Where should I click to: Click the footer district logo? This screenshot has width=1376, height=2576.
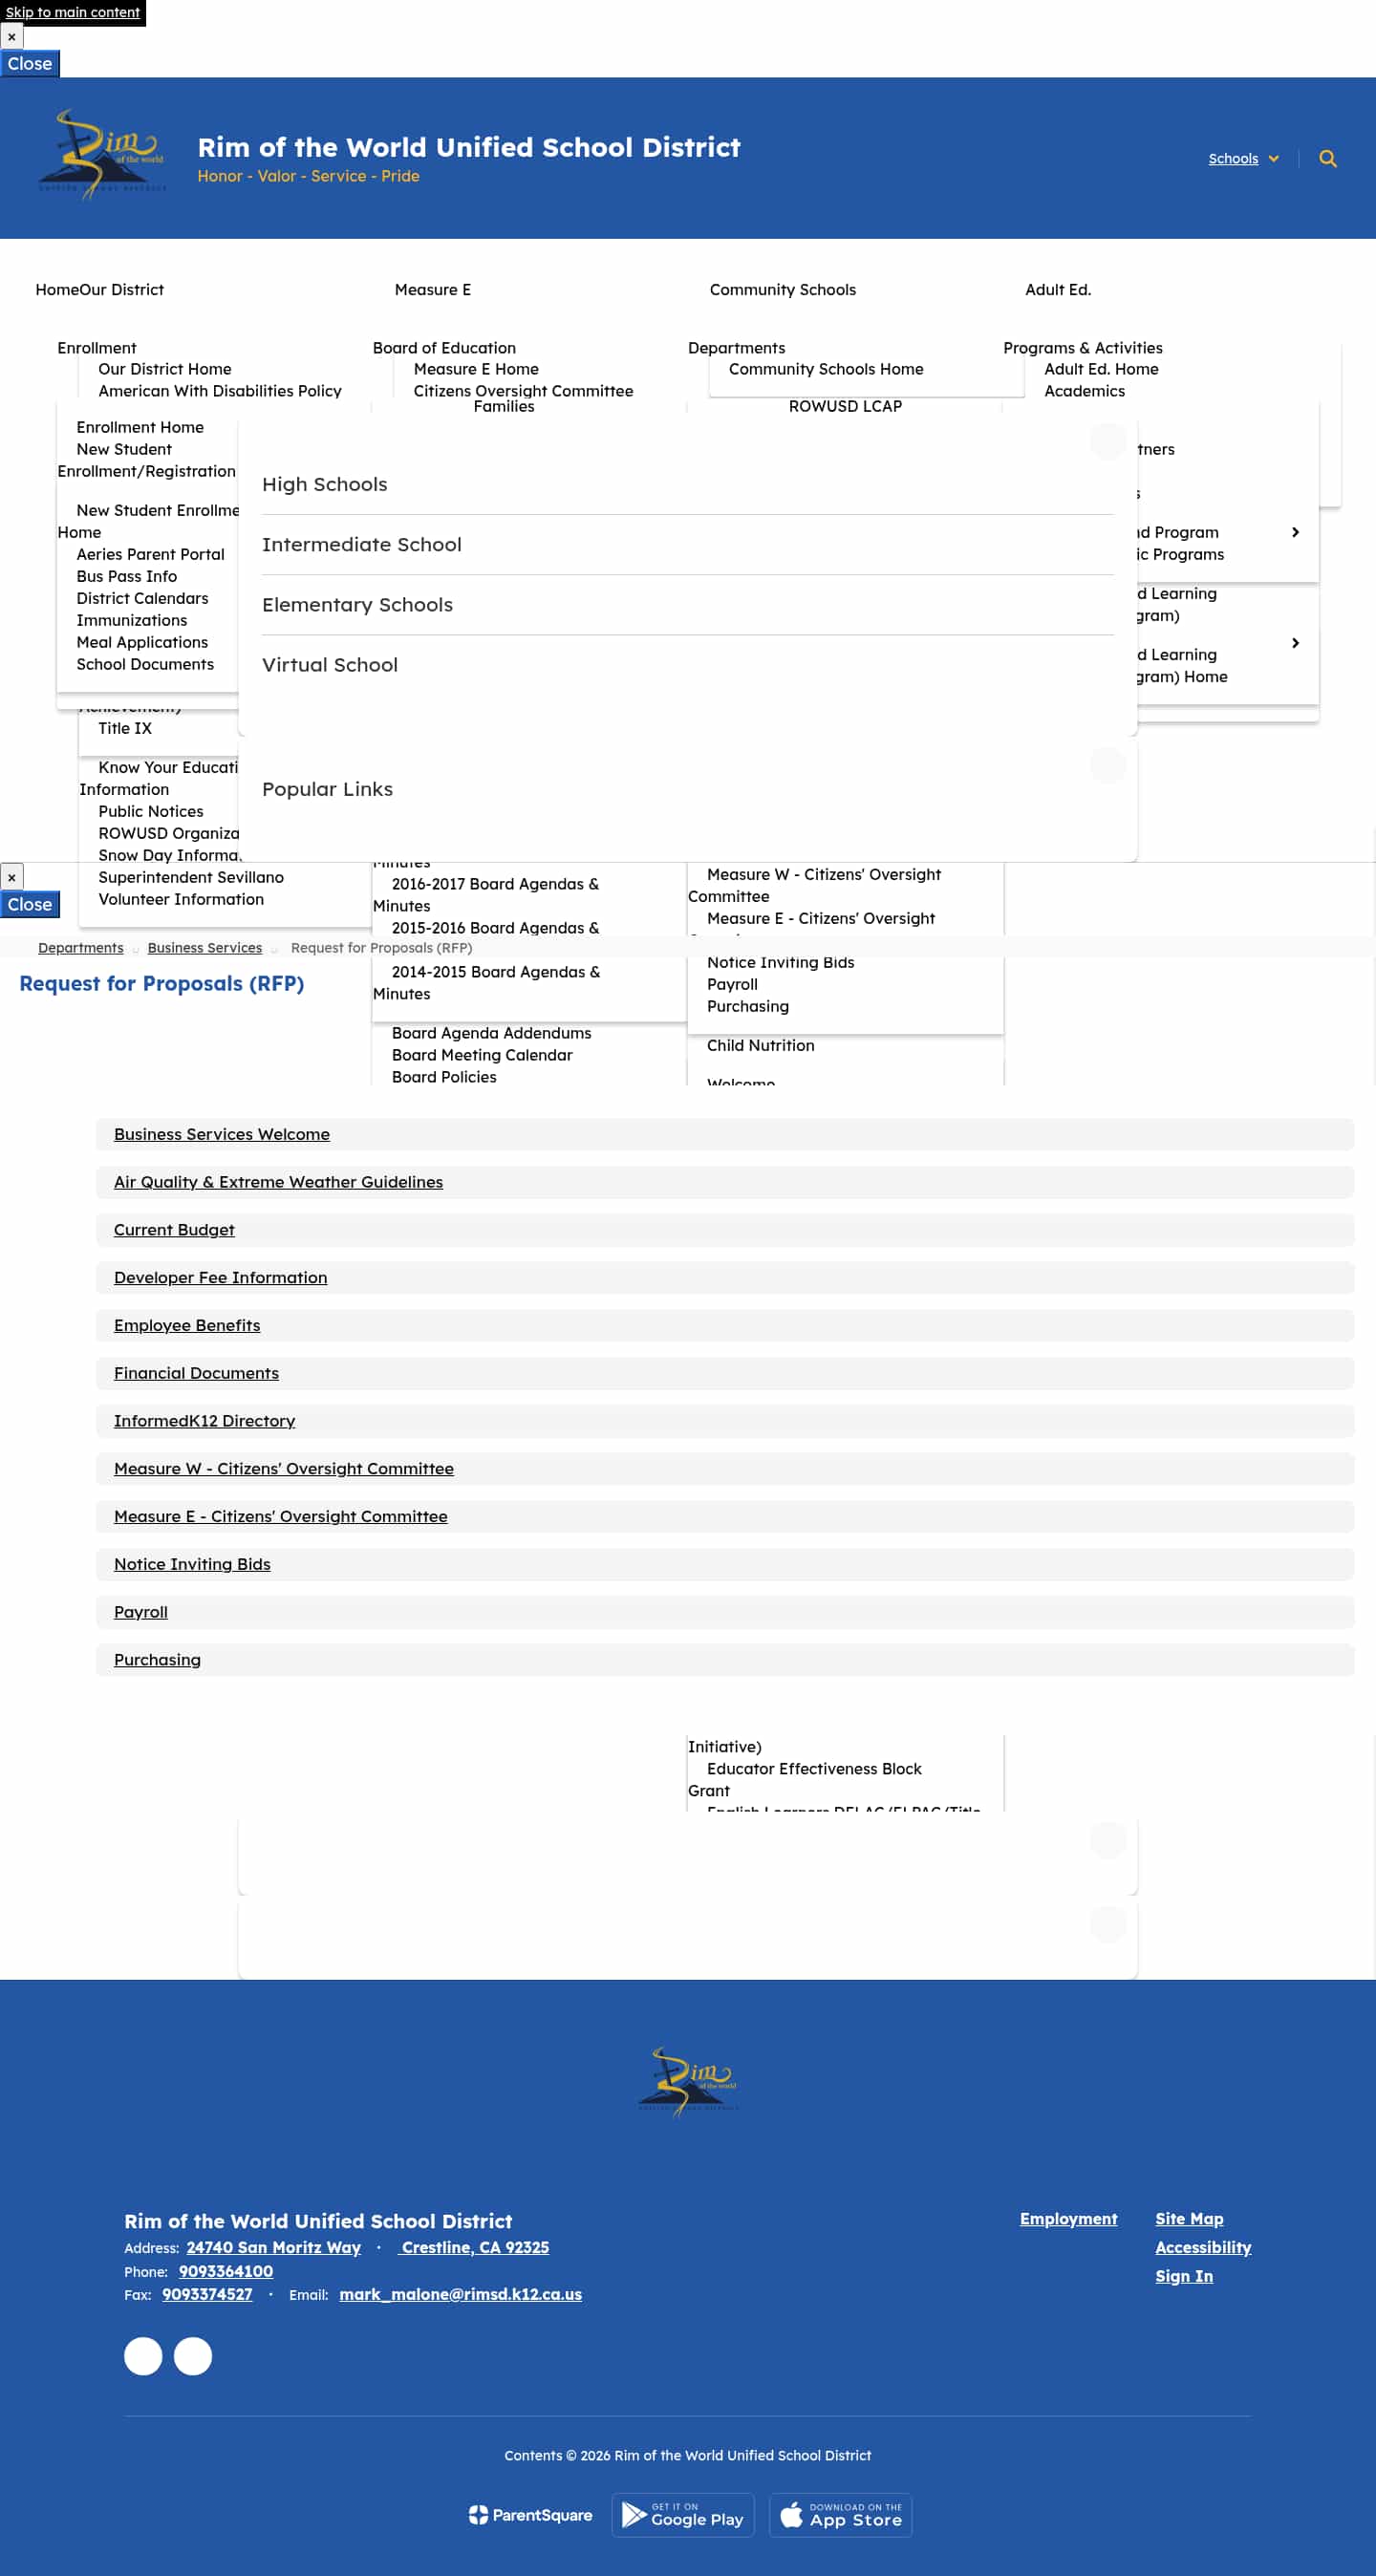point(688,2081)
